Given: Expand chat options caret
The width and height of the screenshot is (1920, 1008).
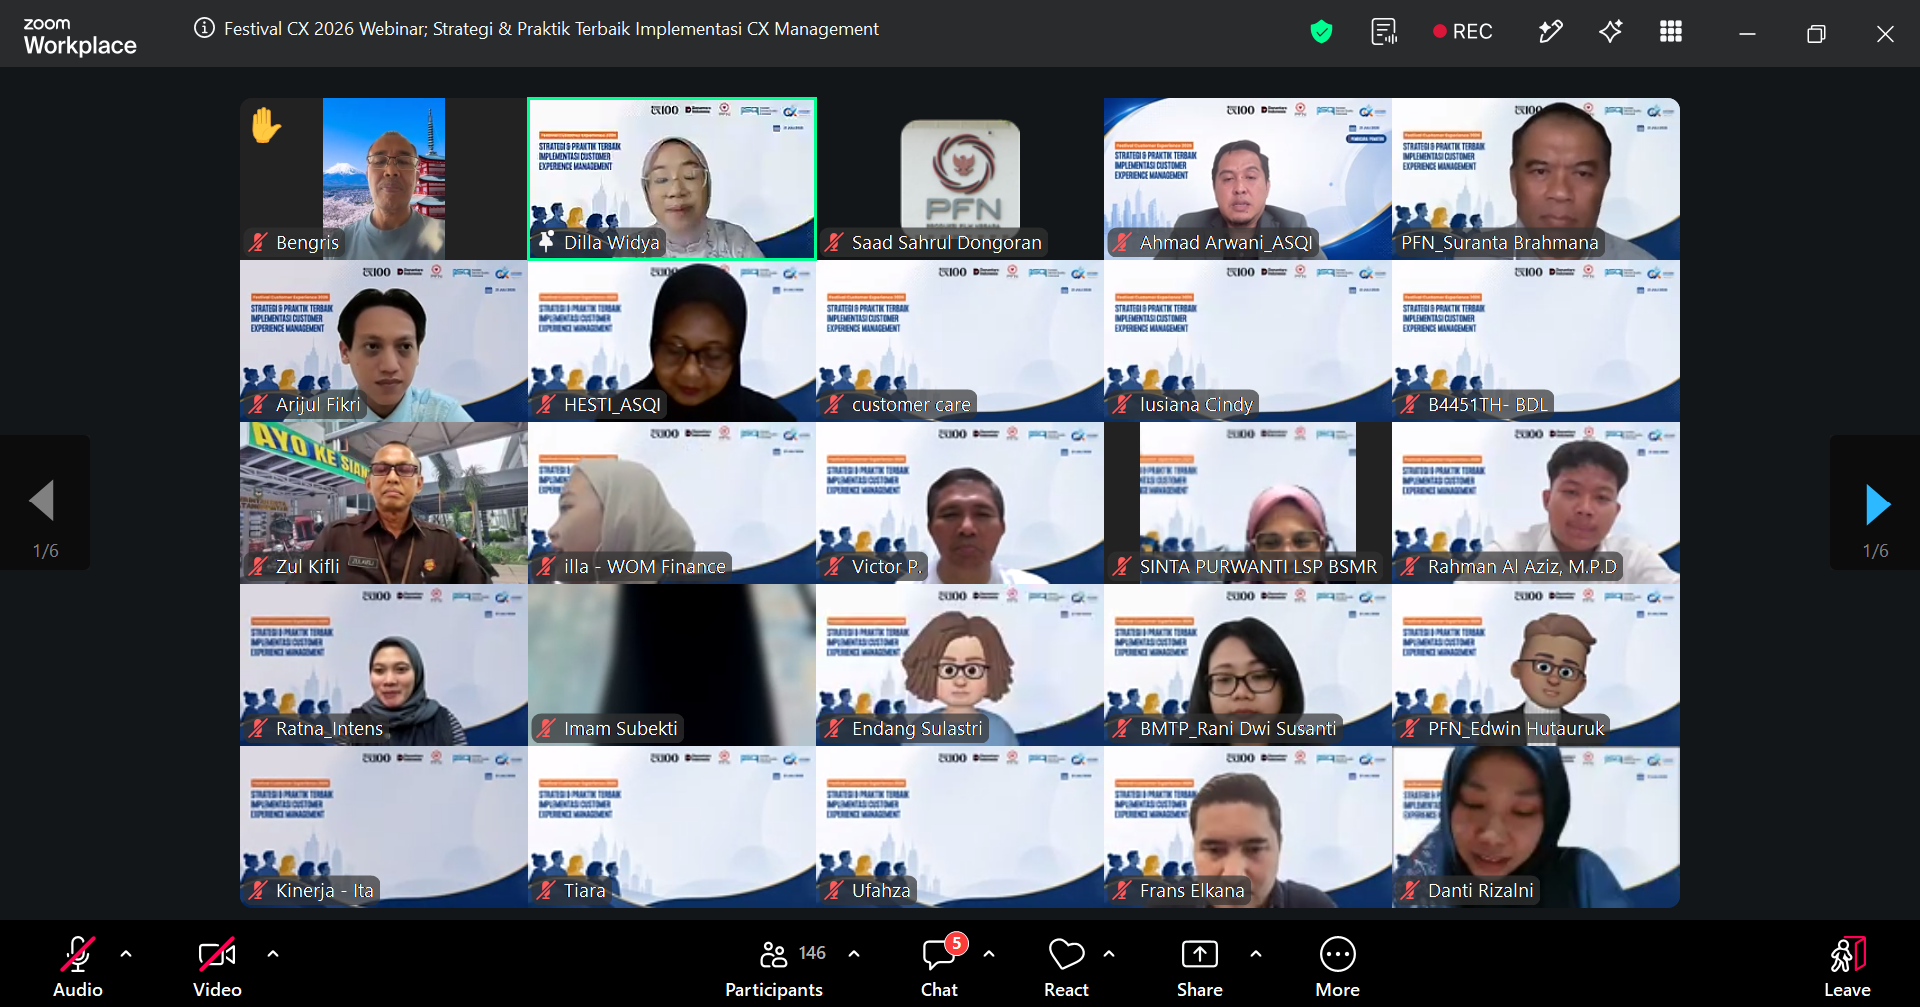Looking at the screenshot, I should [x=989, y=954].
